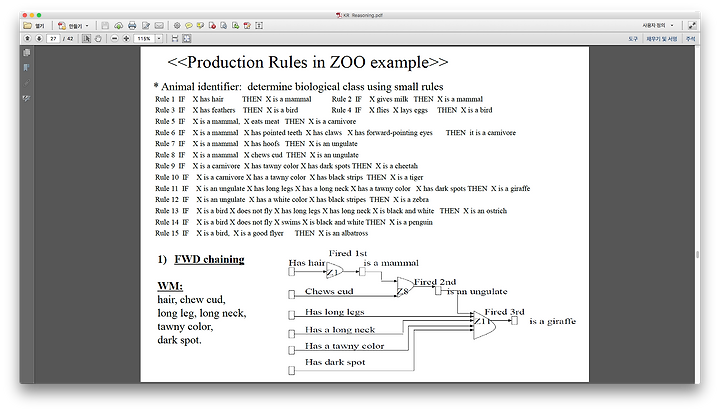720x412 pixels.
Task: Open the 도구 (Tools) pane
Action: 633,39
